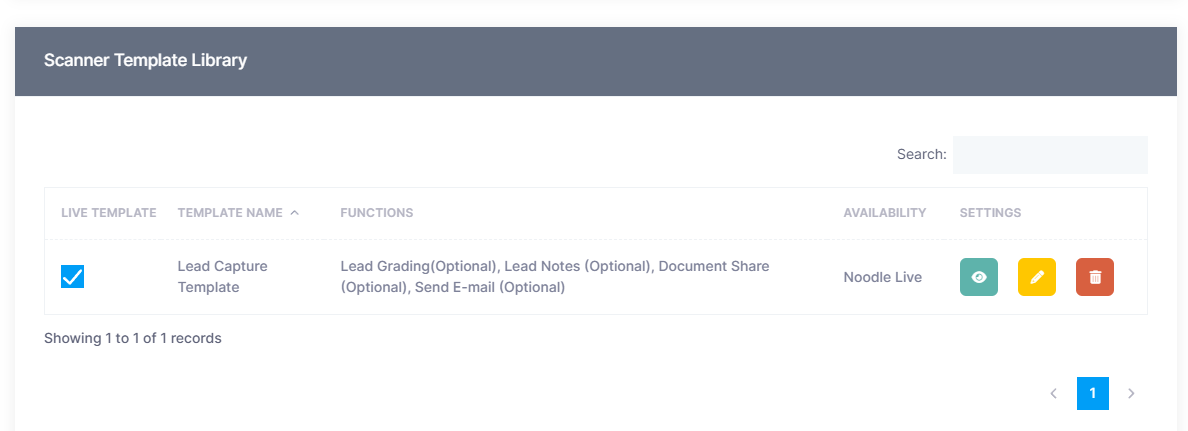Preview the Lead Capture Template with eye icon
This screenshot has width=1188, height=431.
978,277
